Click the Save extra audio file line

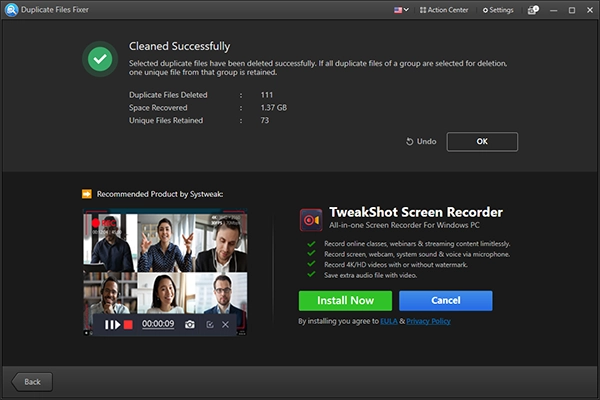[370, 275]
